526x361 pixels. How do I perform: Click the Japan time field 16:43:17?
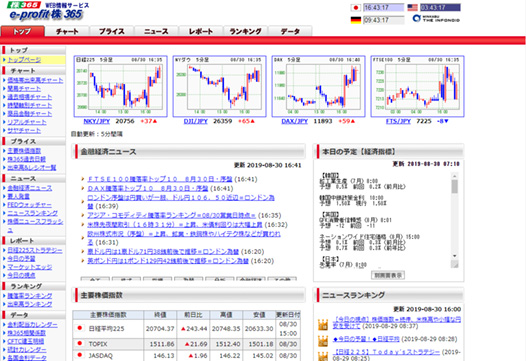tap(384, 7)
